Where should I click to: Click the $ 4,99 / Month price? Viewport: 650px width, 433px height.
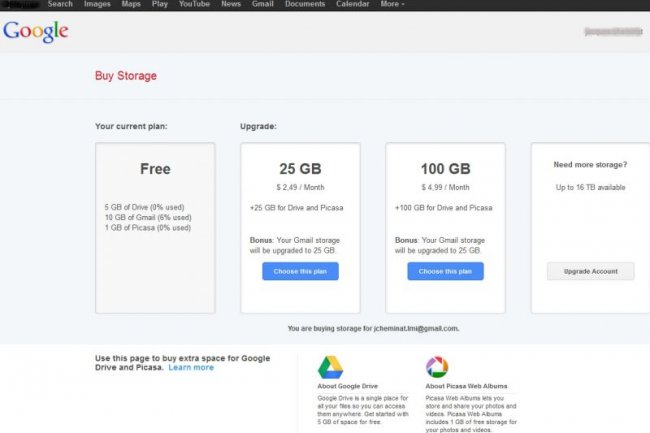(x=446, y=187)
